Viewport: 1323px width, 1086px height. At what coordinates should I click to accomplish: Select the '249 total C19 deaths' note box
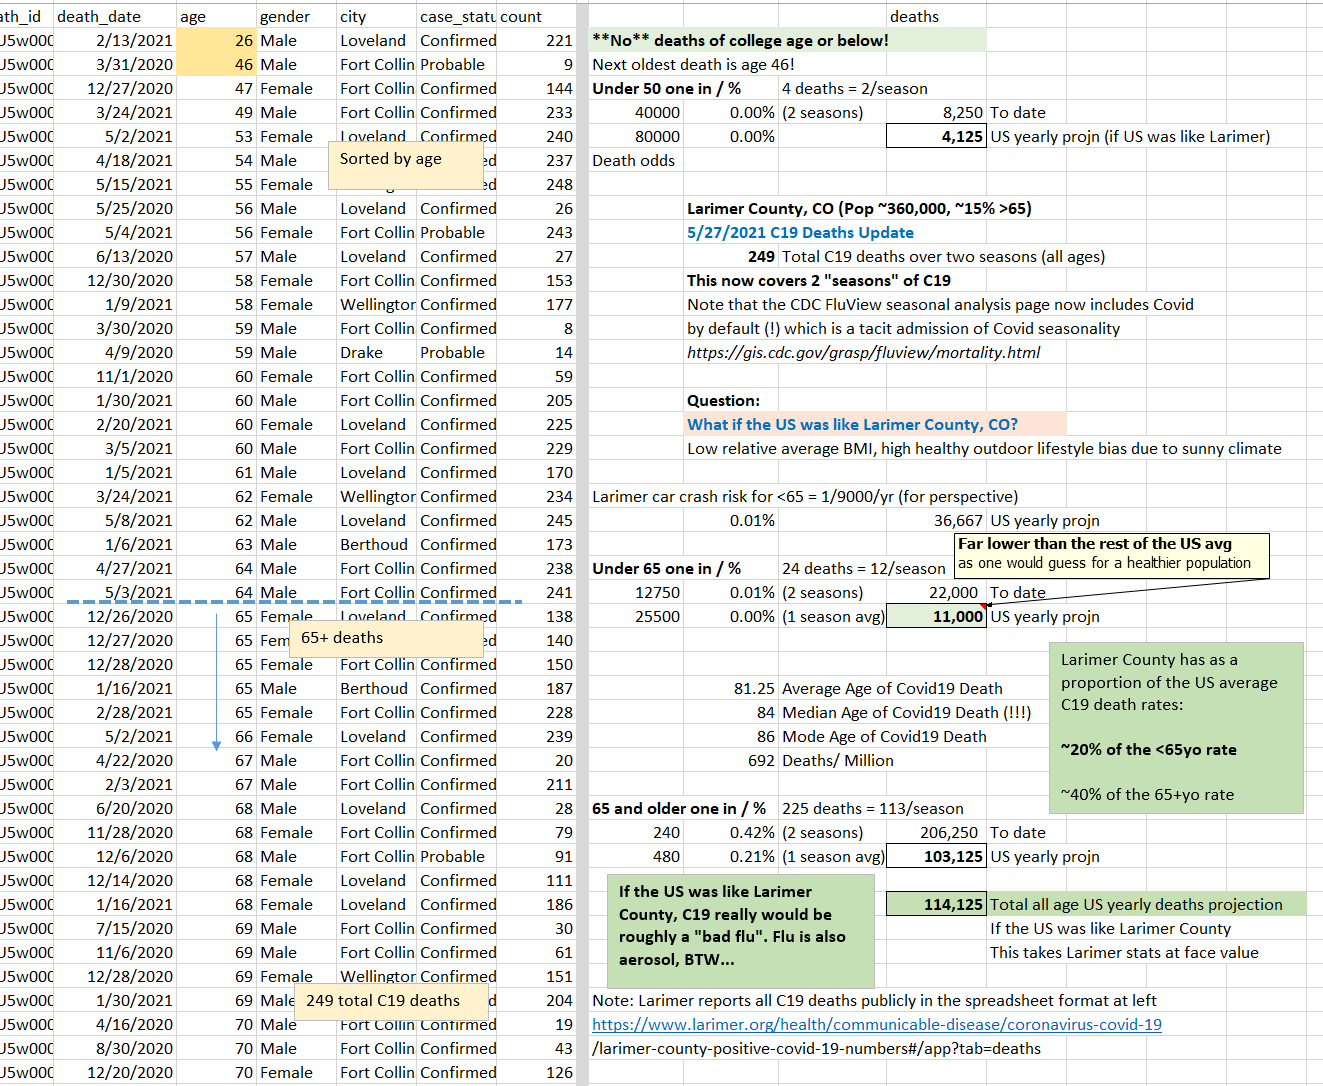[391, 1001]
